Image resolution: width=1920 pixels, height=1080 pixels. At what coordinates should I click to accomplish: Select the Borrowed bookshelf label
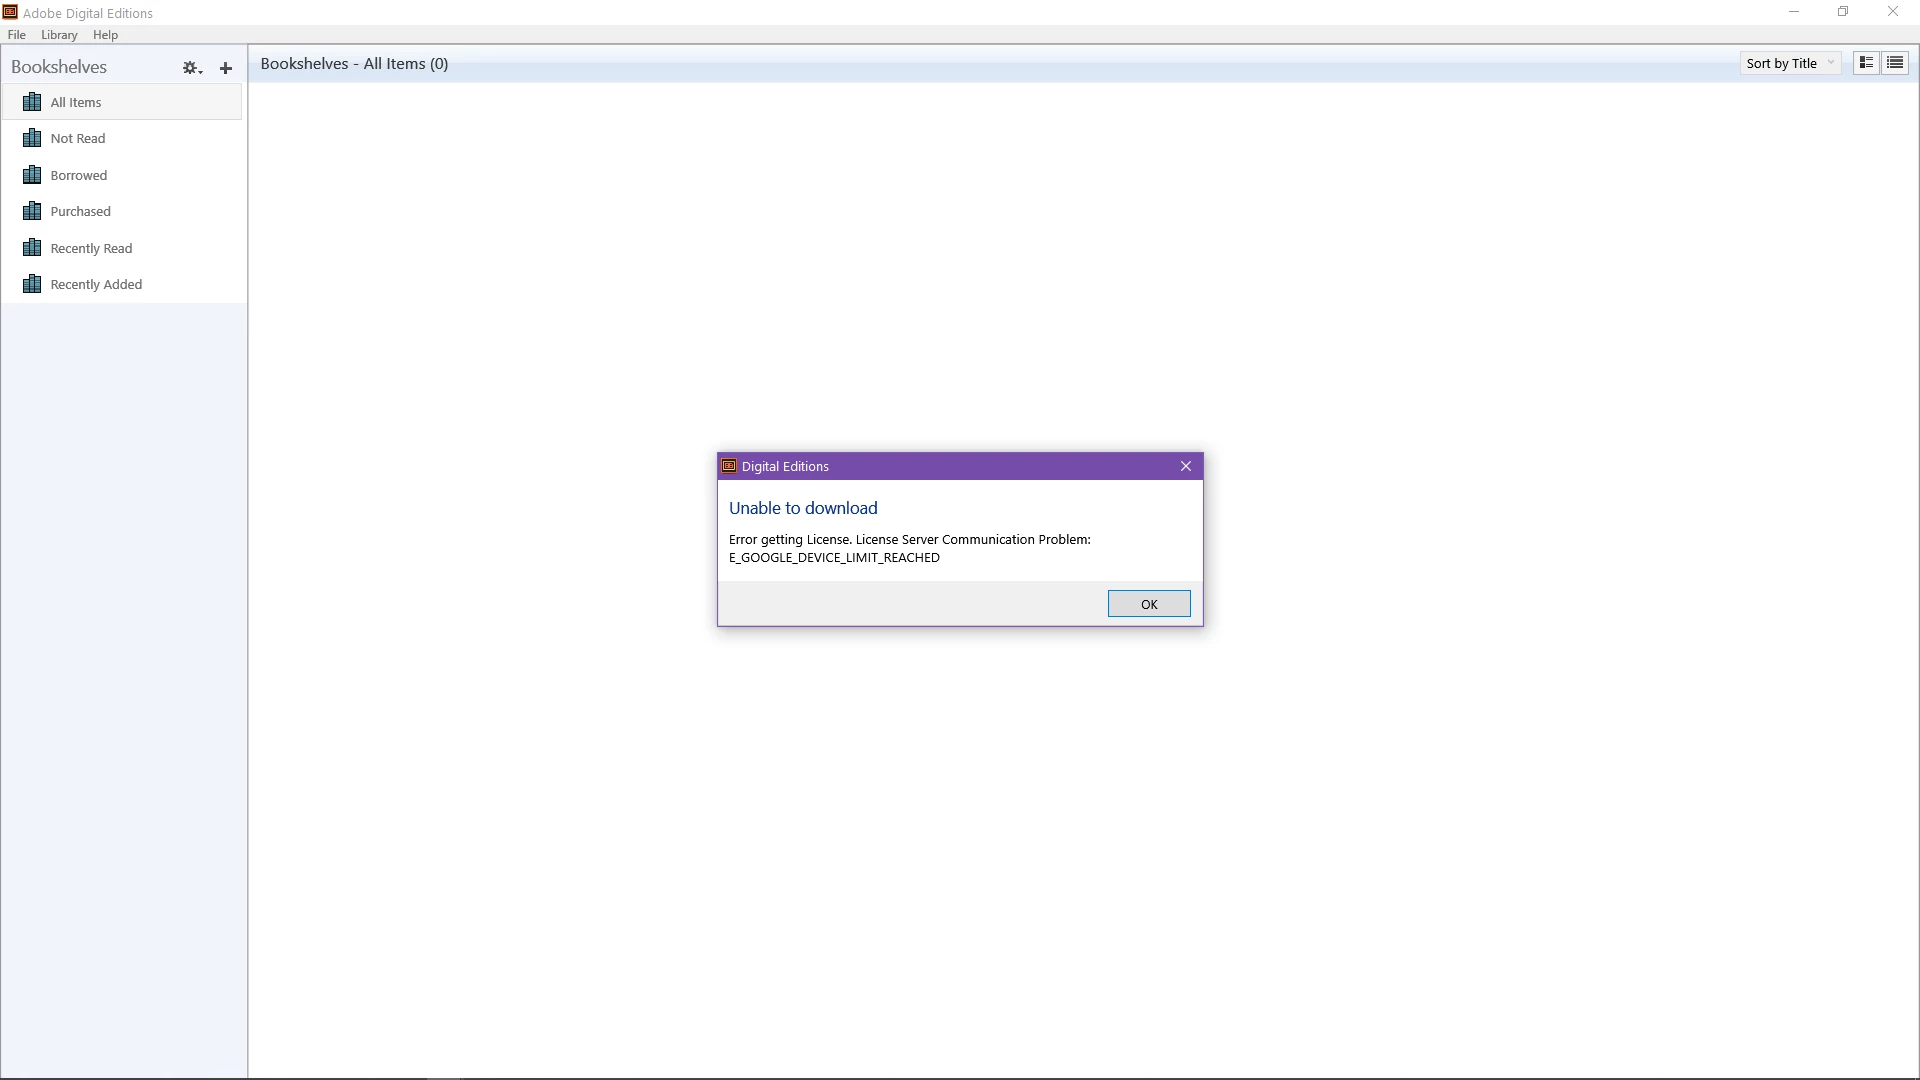pos(79,175)
